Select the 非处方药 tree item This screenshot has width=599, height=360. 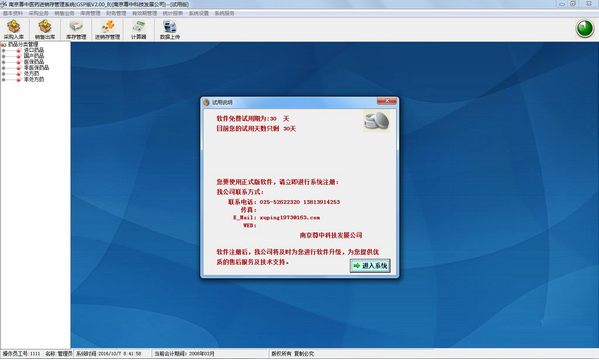[34, 79]
